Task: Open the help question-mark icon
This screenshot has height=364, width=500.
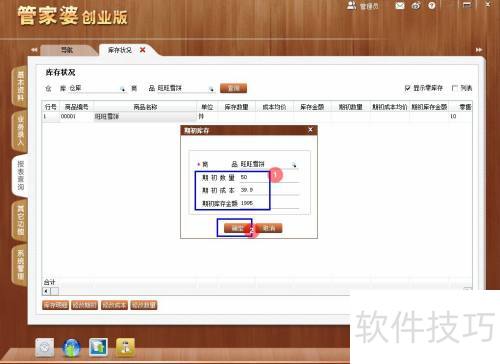Action: (x=432, y=6)
